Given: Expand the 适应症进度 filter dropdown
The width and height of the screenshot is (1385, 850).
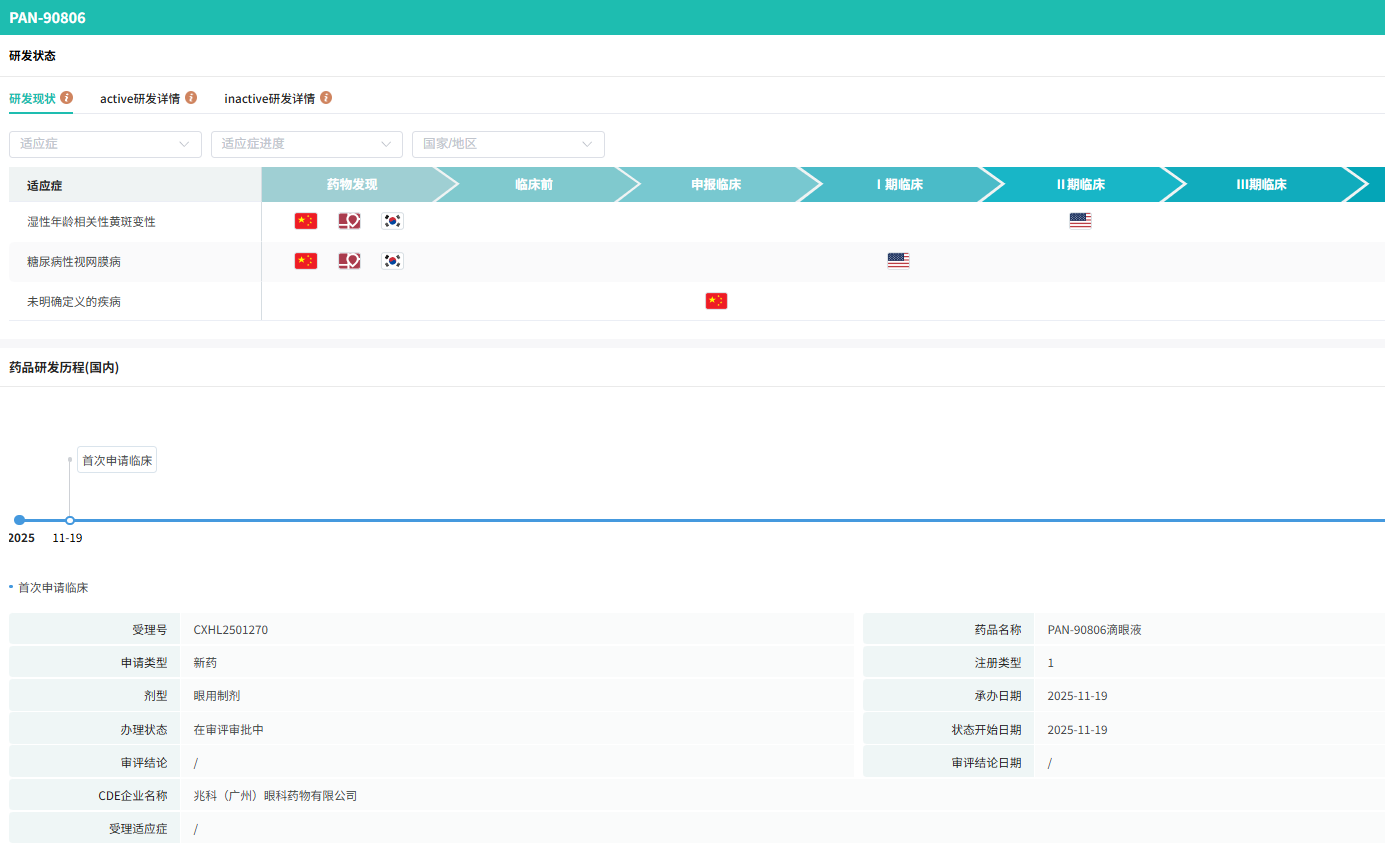Looking at the screenshot, I should [306, 144].
